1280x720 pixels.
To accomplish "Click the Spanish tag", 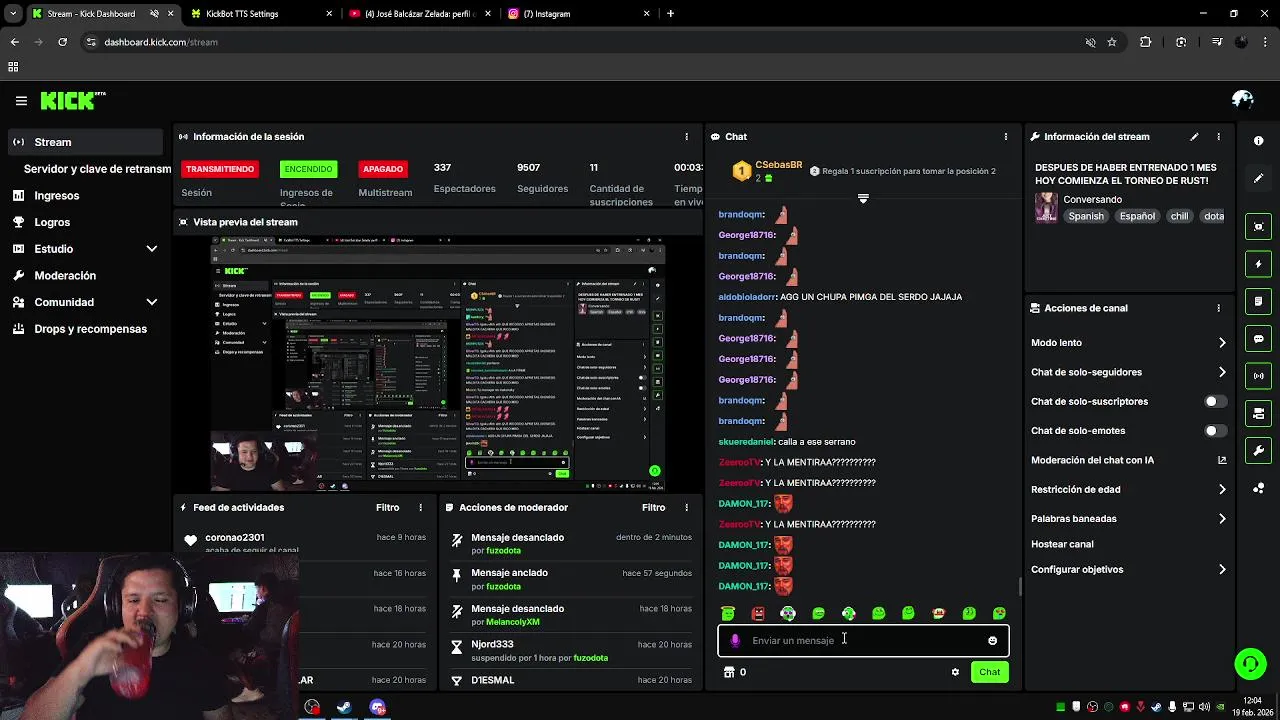I will coord(1086,216).
